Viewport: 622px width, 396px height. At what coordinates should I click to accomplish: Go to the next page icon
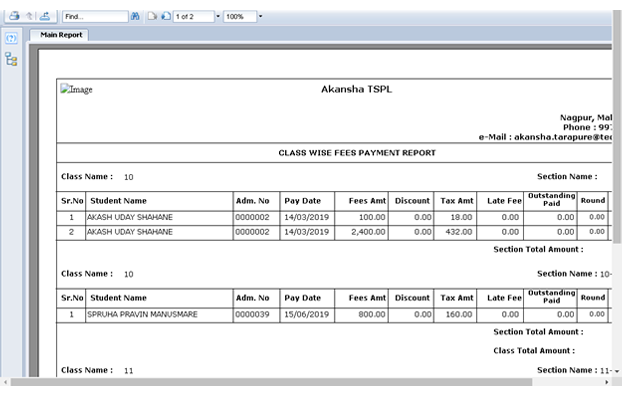point(166,16)
